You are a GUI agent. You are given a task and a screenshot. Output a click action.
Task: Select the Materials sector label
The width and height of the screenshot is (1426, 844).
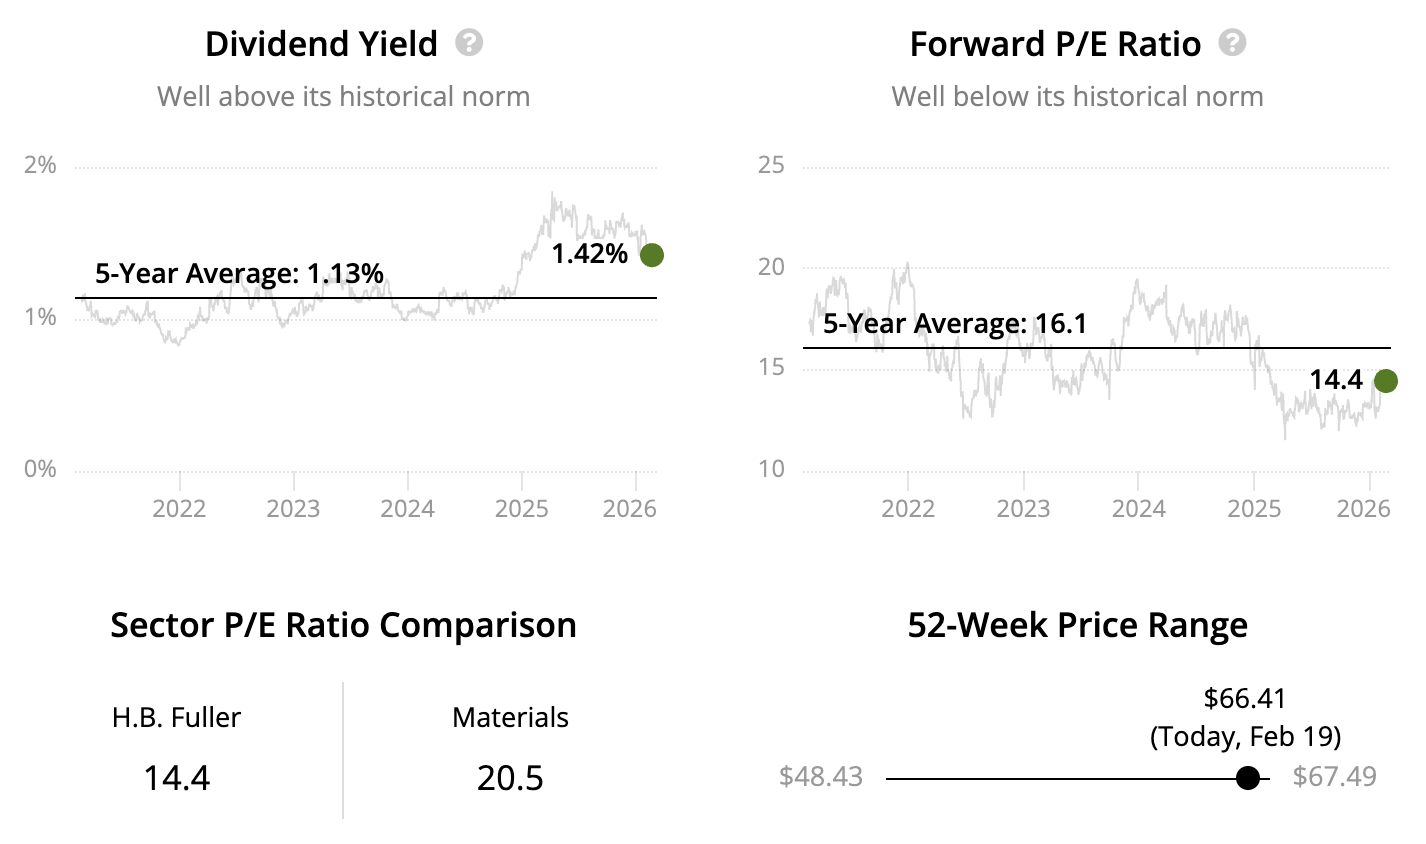click(x=510, y=717)
